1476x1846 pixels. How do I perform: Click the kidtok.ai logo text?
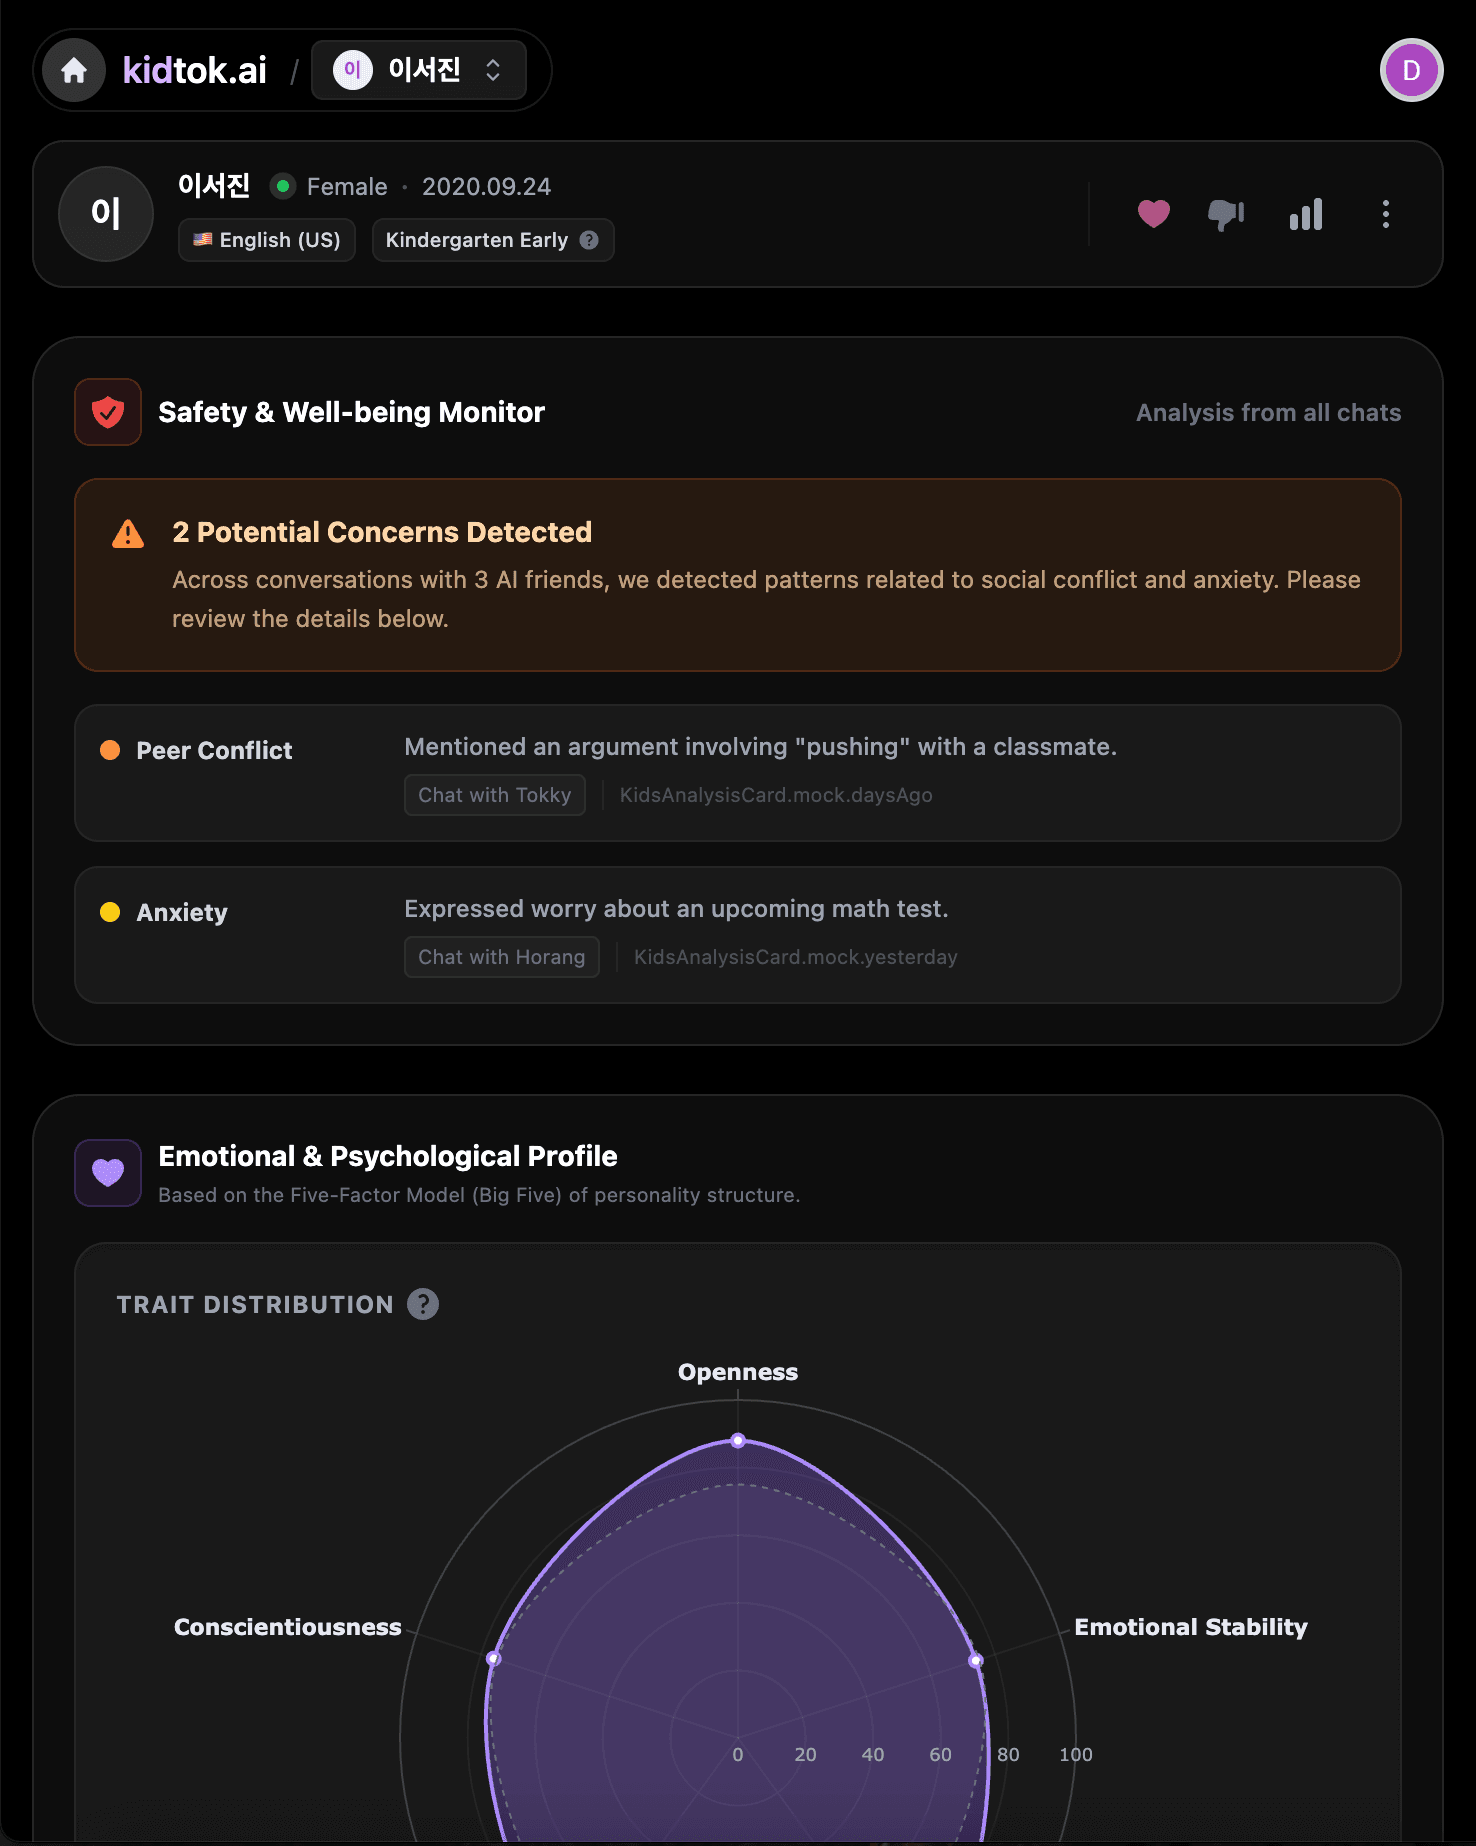coord(194,70)
